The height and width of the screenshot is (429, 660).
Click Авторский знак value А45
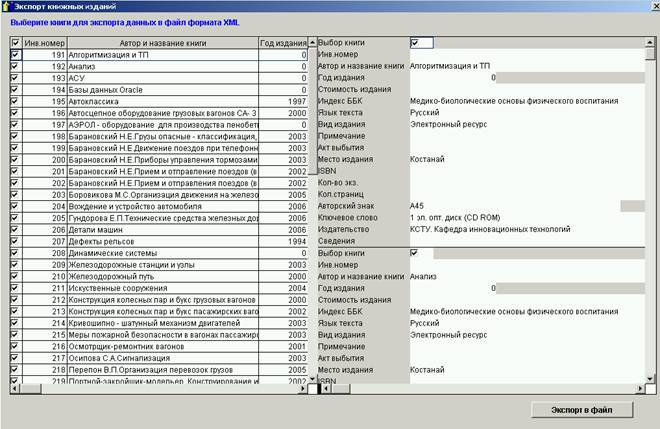point(417,206)
